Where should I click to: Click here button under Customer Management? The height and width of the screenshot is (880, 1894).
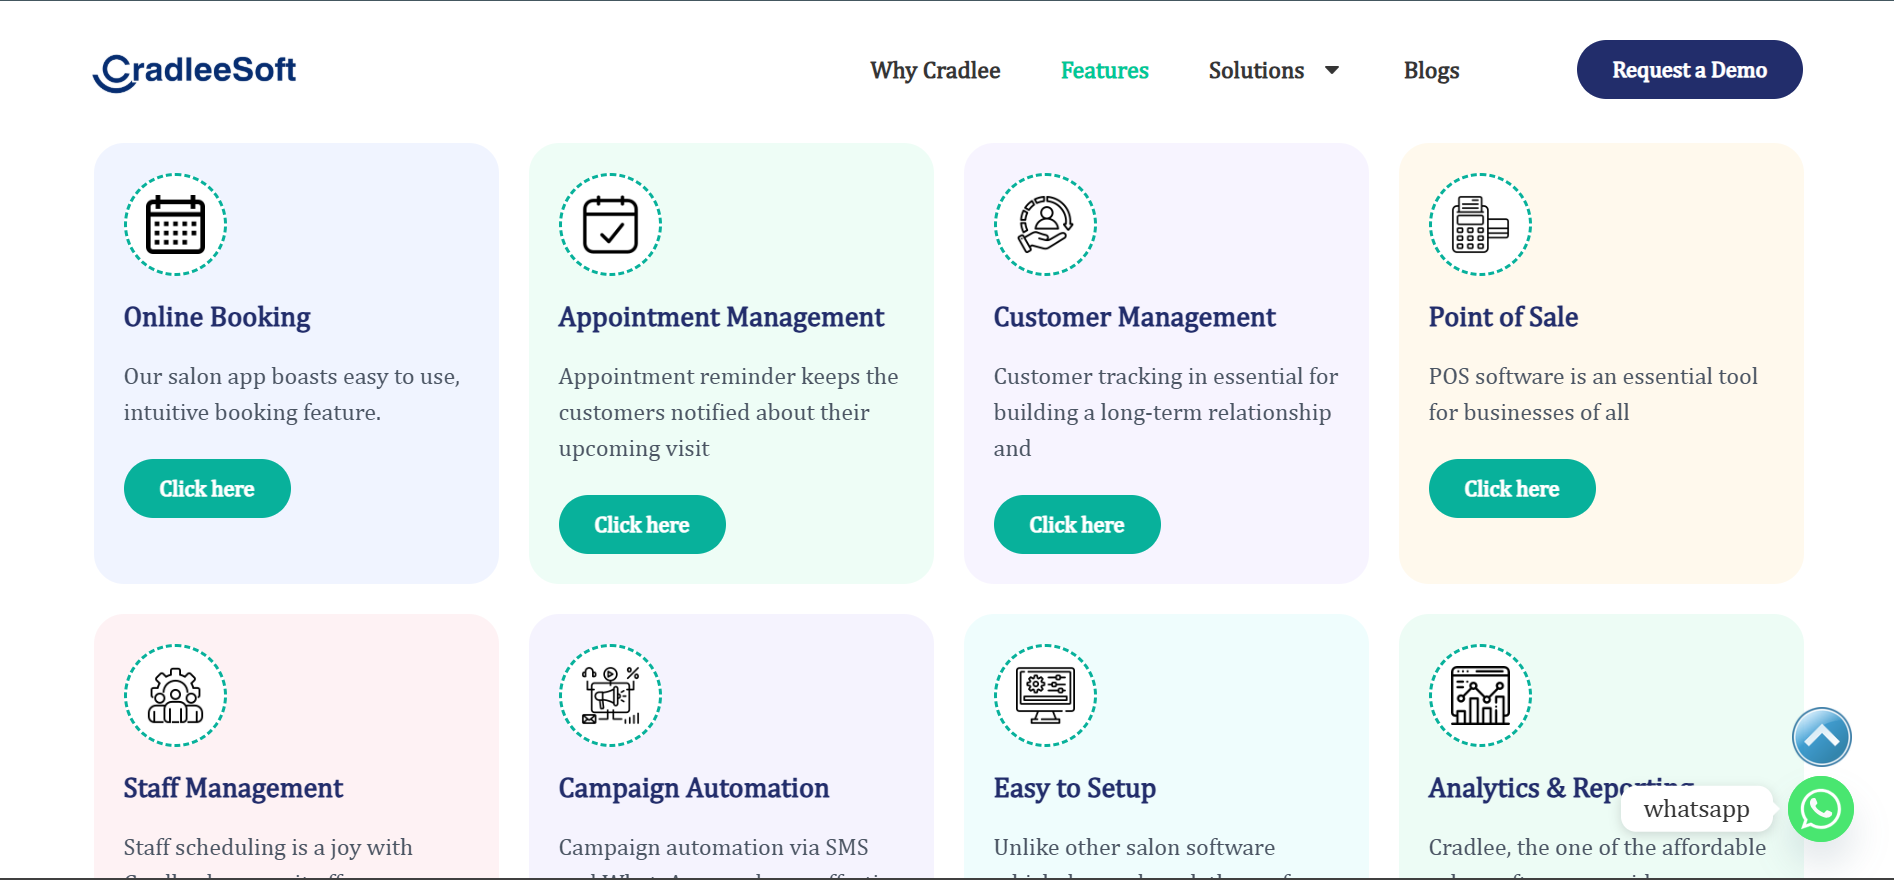pos(1077,524)
